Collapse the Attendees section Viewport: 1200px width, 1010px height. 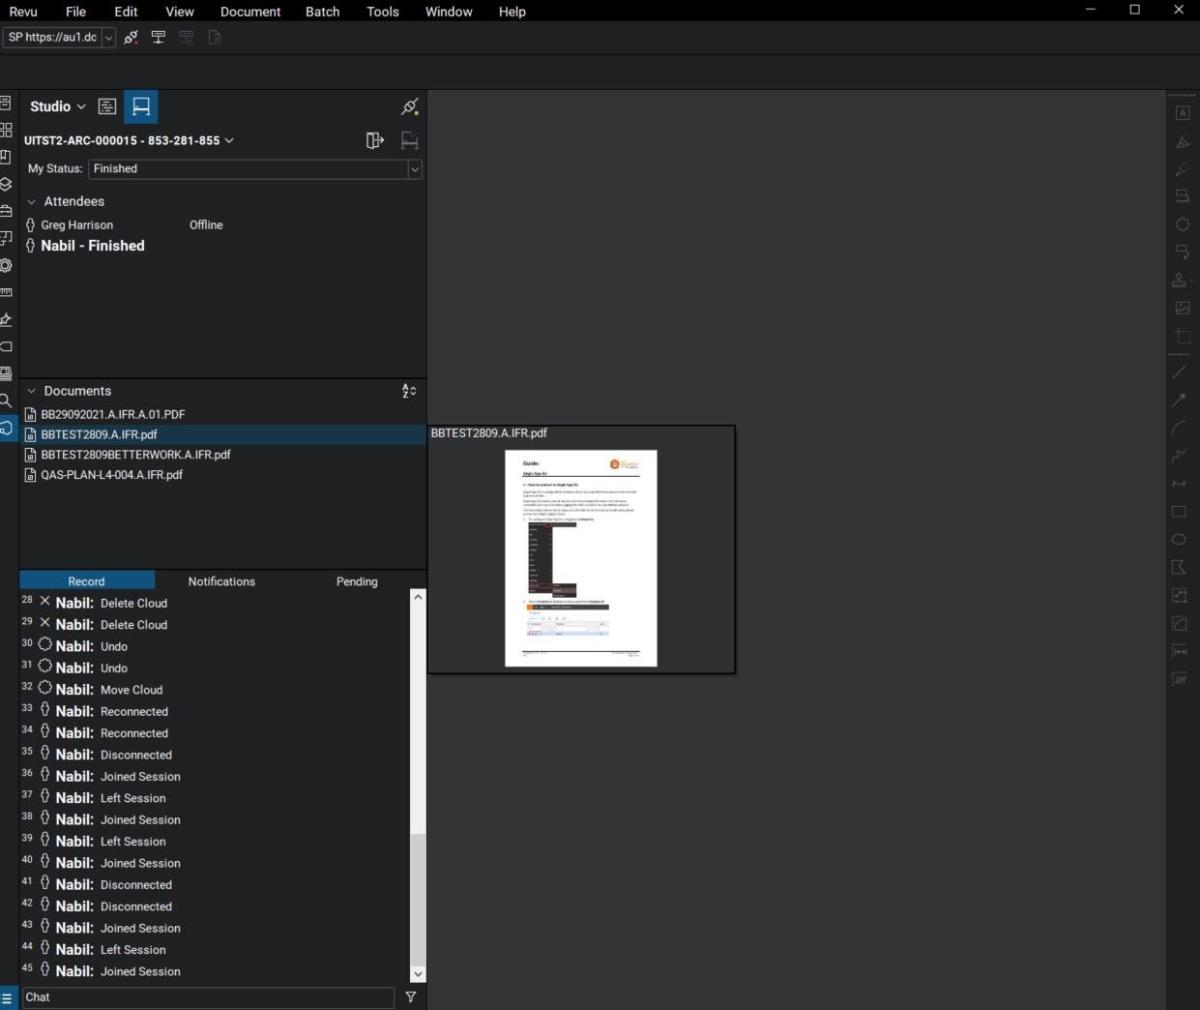[32, 202]
